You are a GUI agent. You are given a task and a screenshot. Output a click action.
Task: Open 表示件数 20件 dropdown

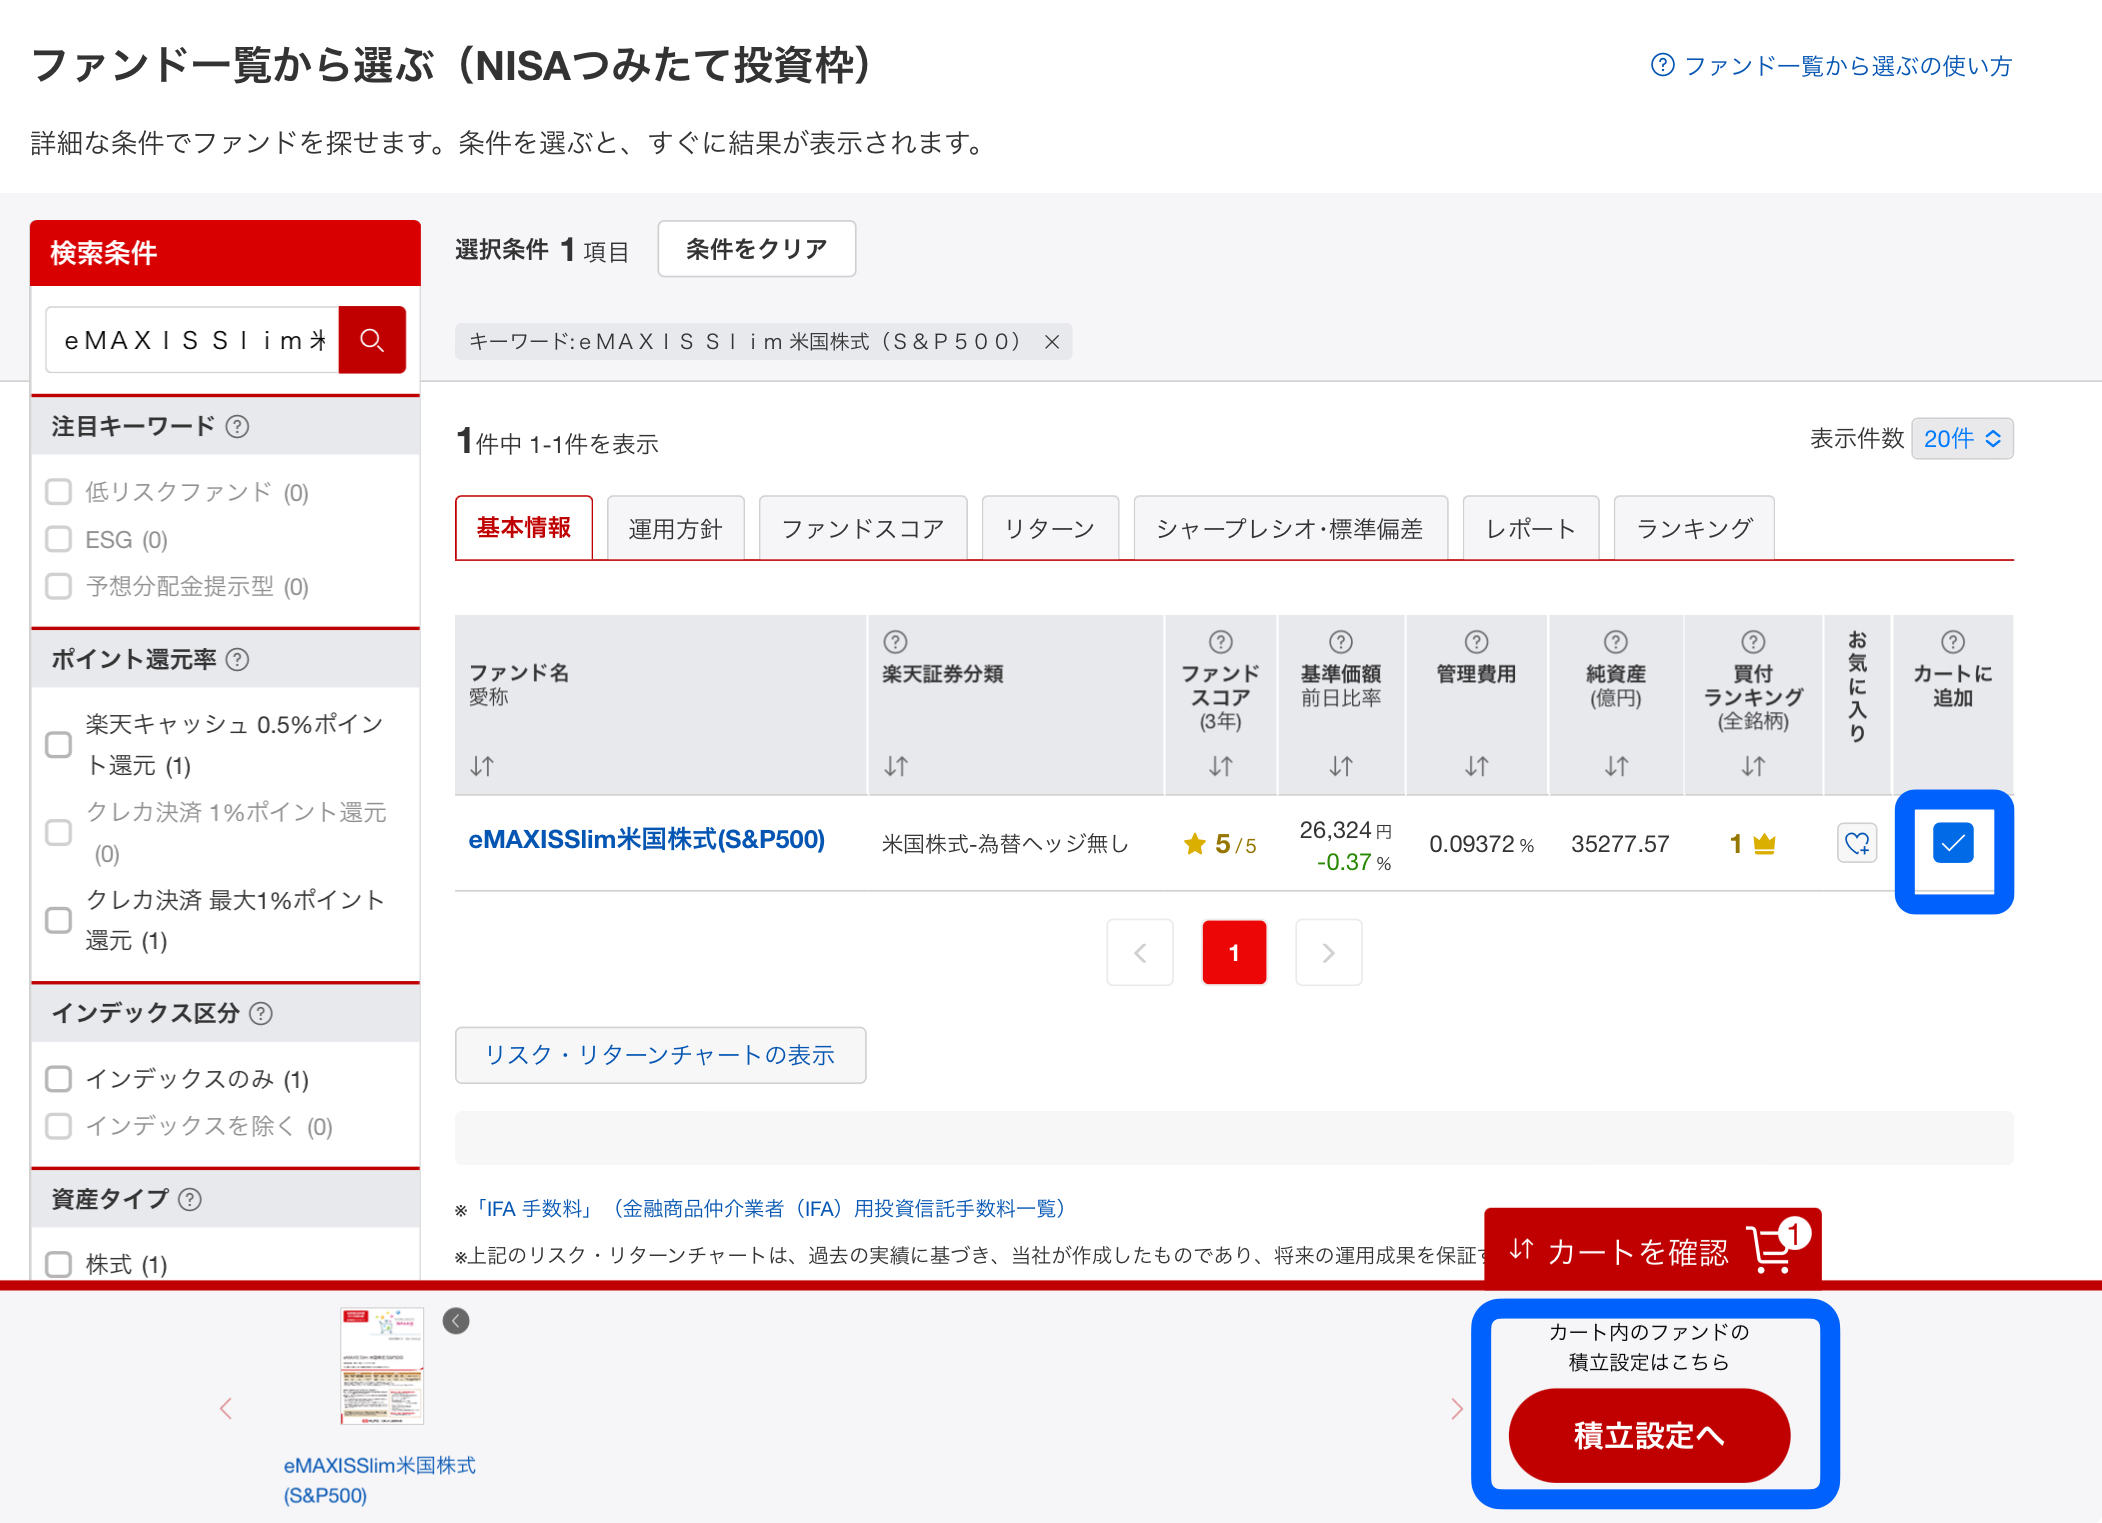1962,439
